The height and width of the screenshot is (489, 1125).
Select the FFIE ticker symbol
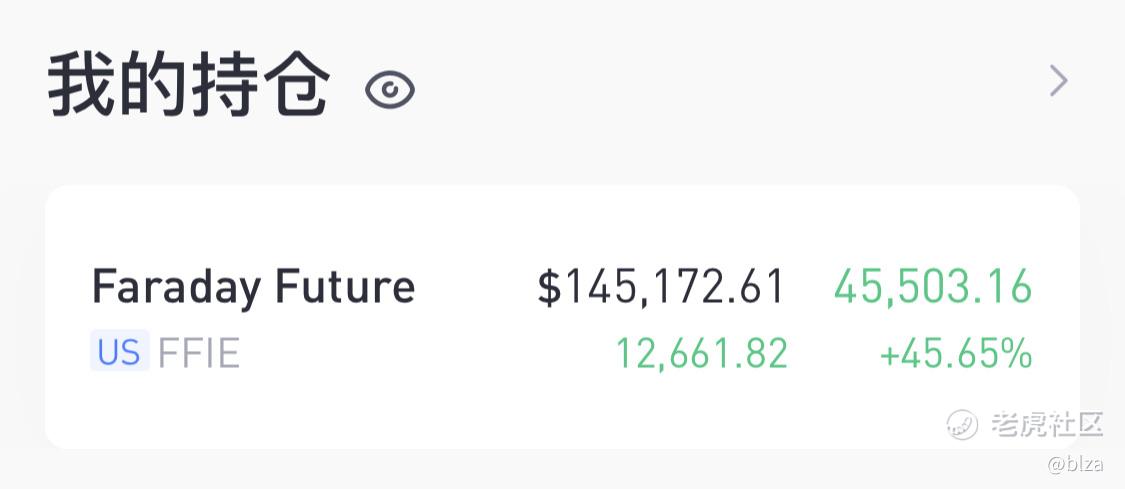click(199, 353)
